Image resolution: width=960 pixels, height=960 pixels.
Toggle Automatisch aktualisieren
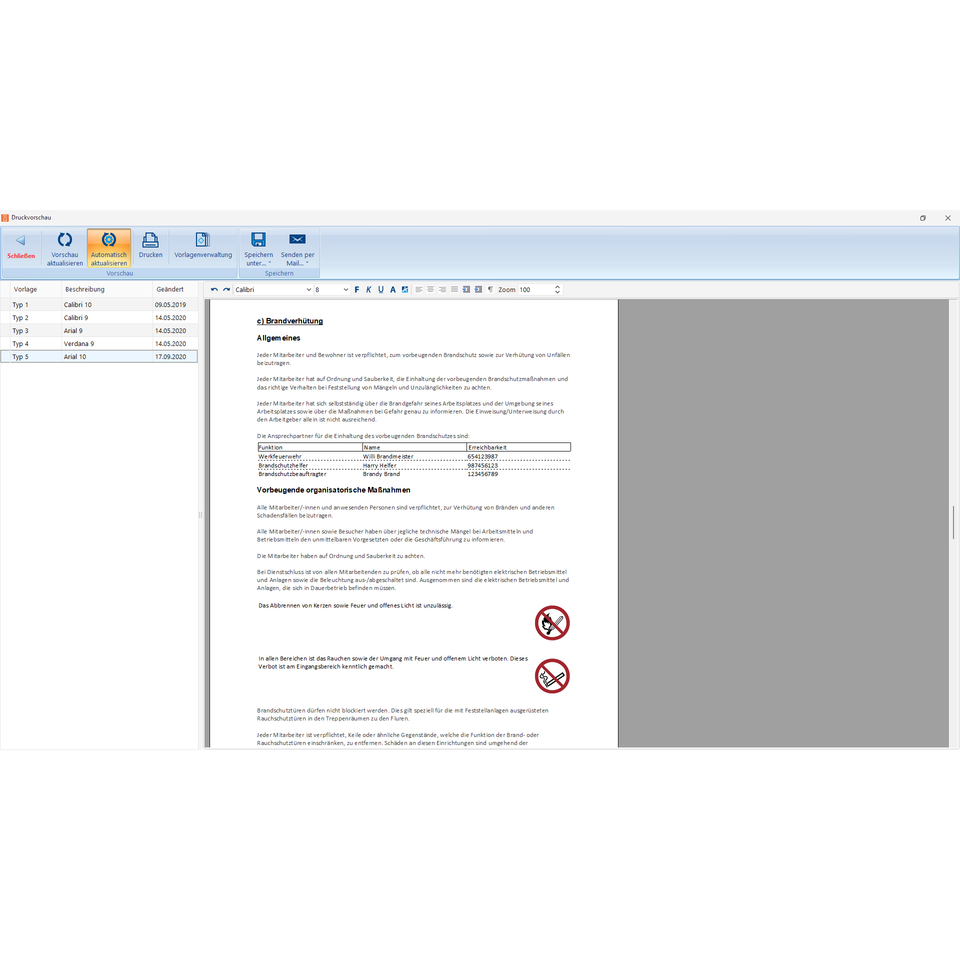pos(109,248)
